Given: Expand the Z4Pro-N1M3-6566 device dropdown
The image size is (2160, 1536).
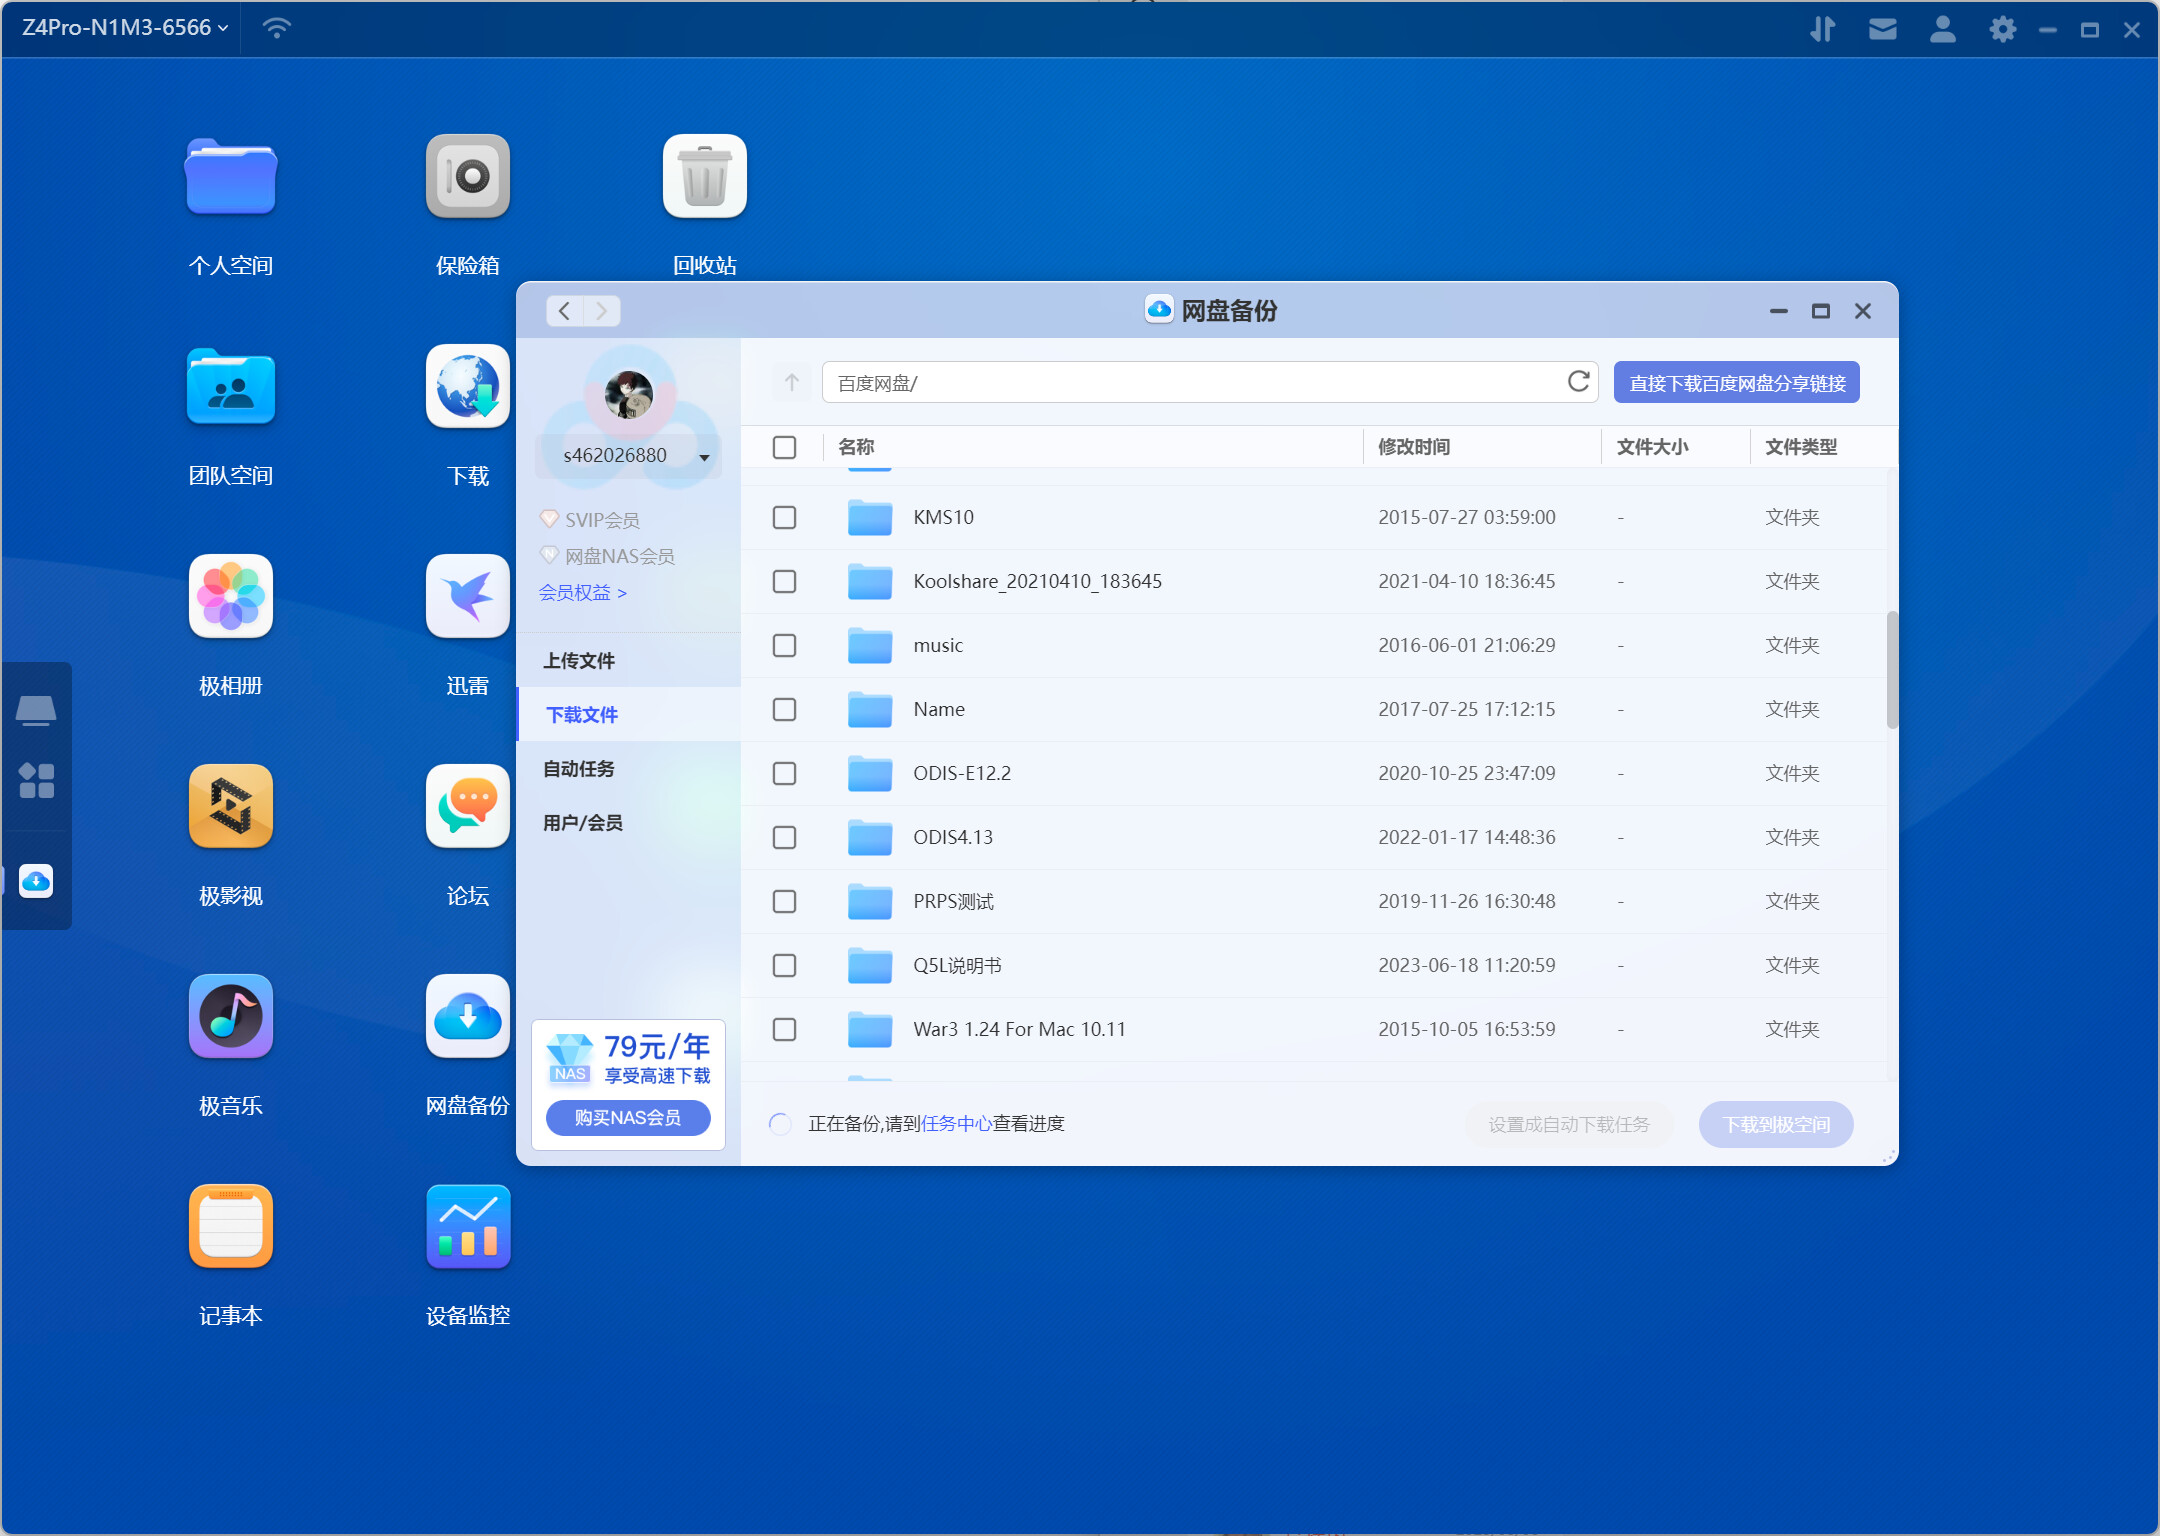Looking at the screenshot, I should pyautogui.click(x=126, y=28).
